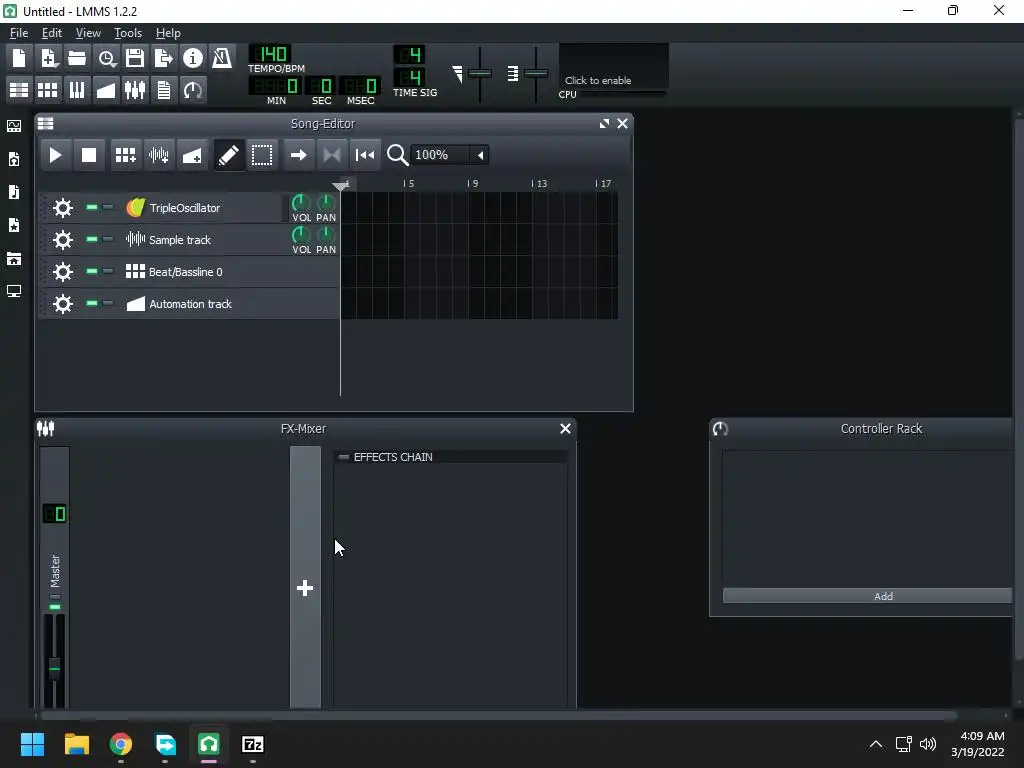Toggle auto-scrolling arrow in Song-Editor
The image size is (1024, 768).
point(298,155)
